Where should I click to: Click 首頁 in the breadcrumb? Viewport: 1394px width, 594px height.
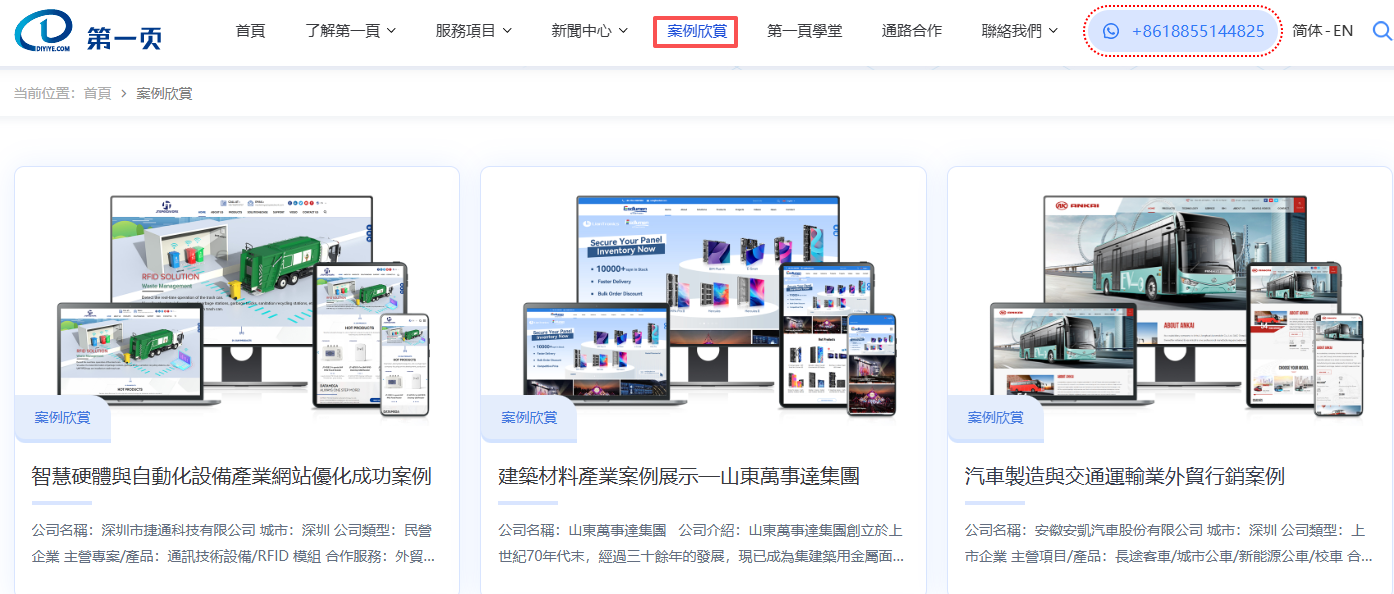pos(97,93)
